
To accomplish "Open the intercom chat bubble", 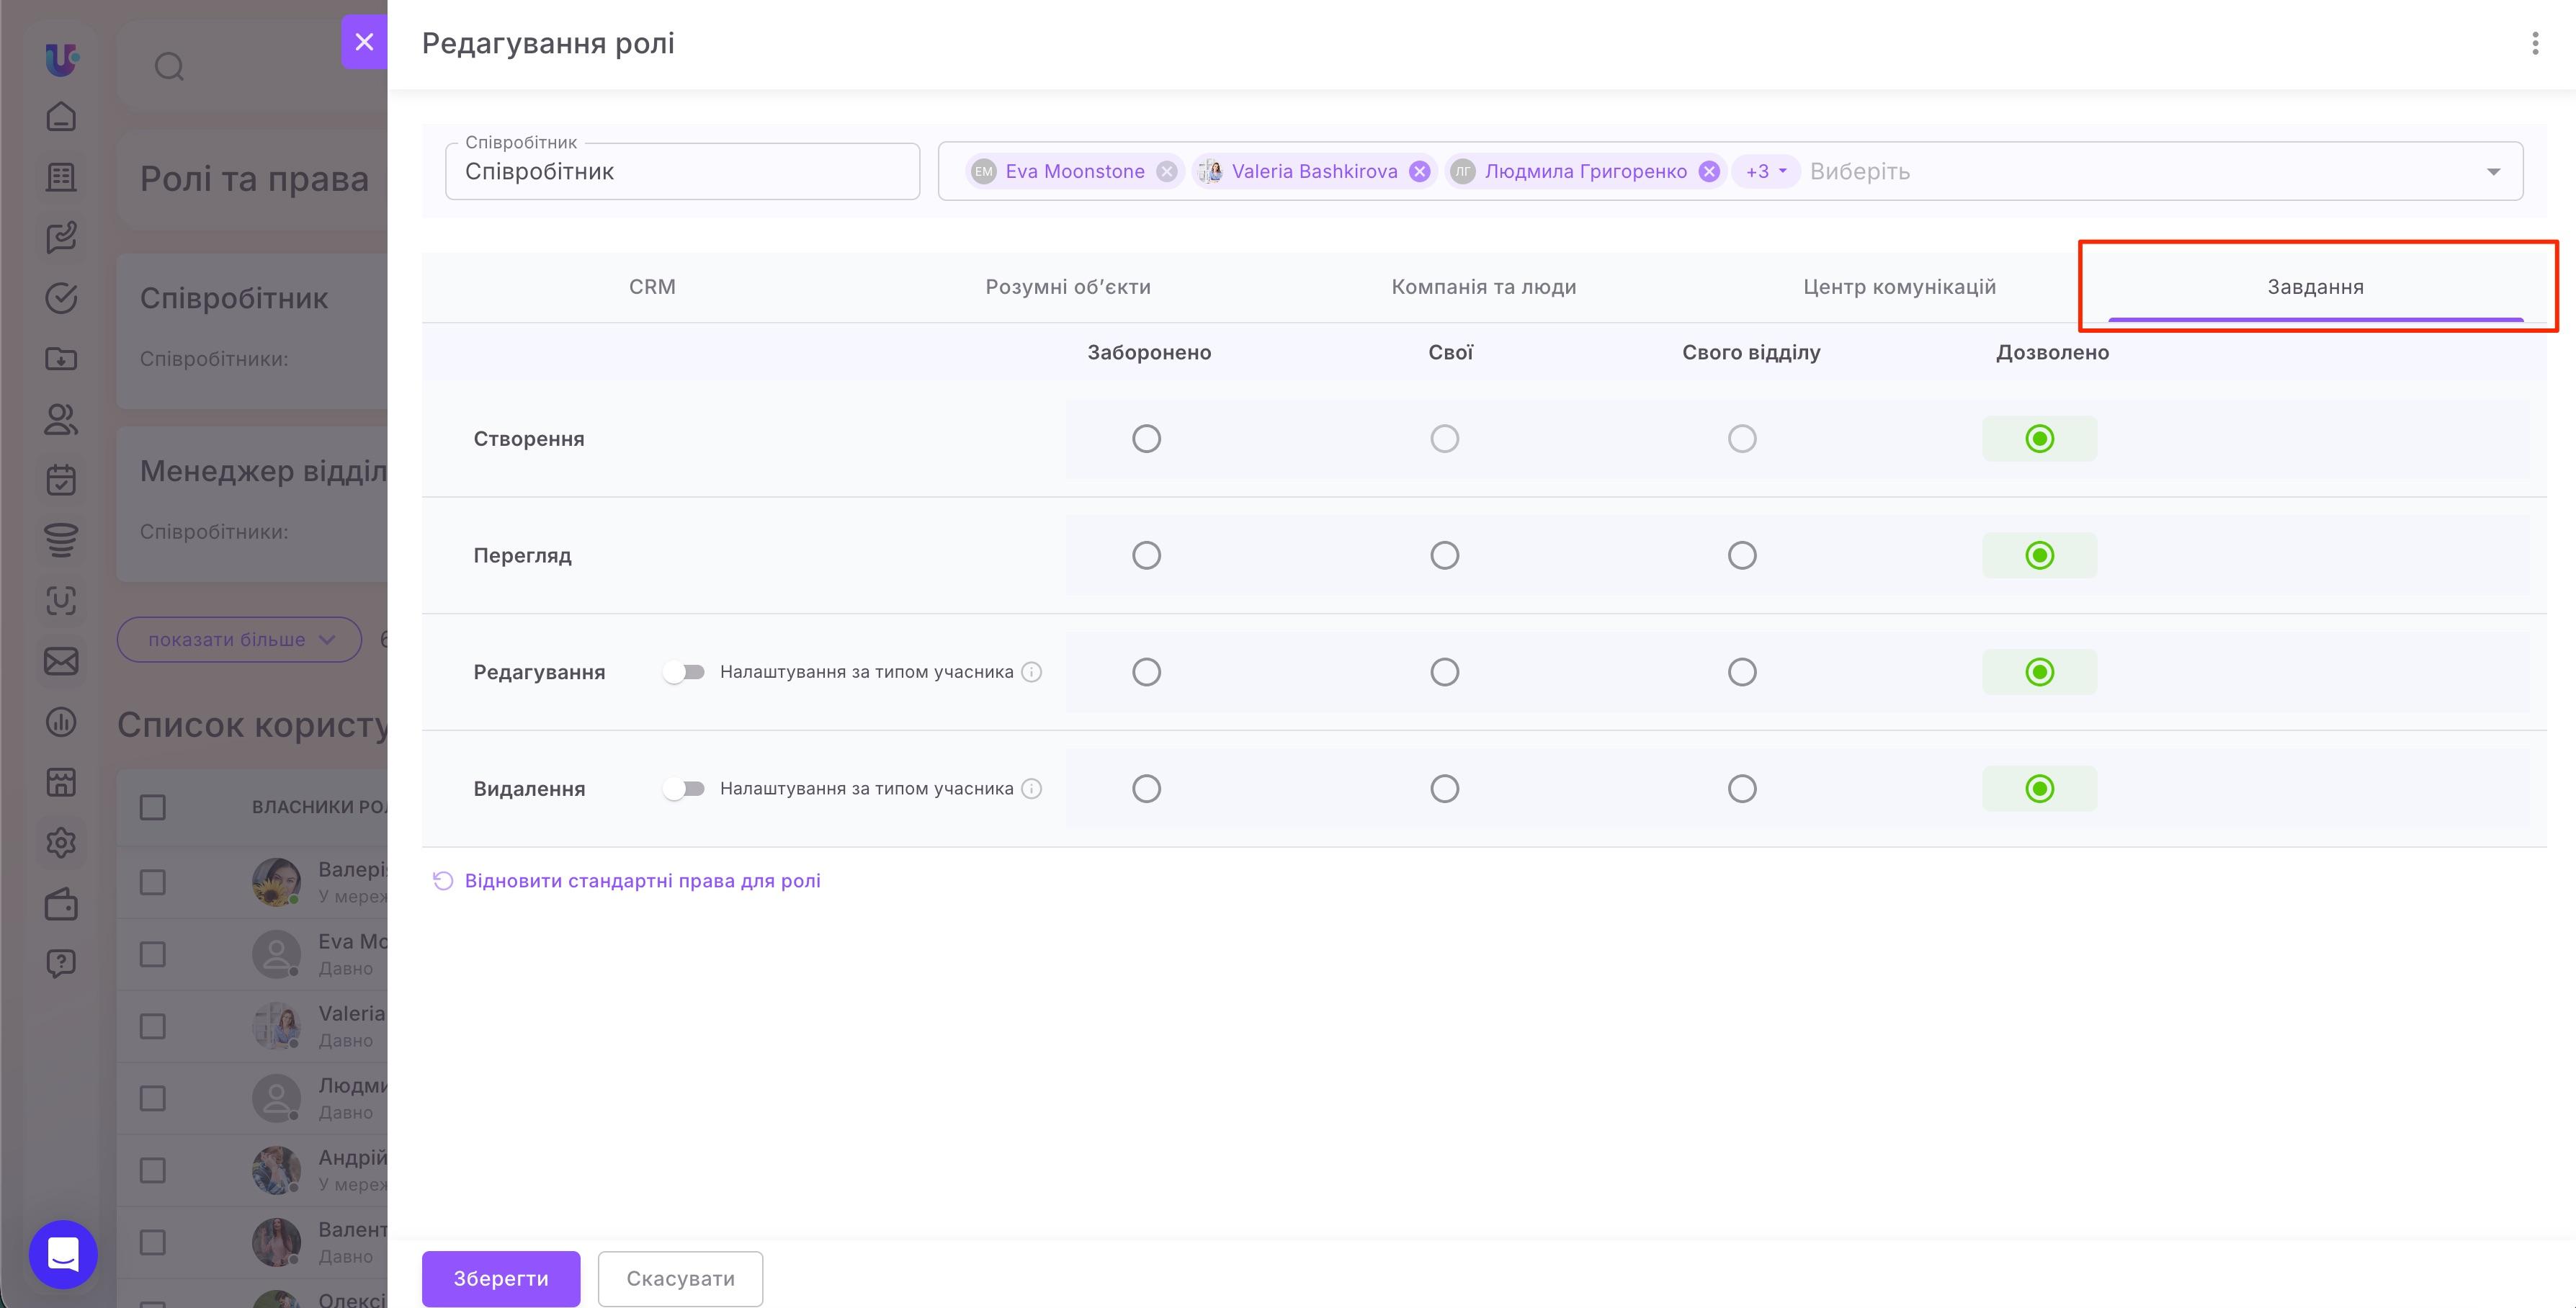I will pyautogui.click(x=63, y=1254).
